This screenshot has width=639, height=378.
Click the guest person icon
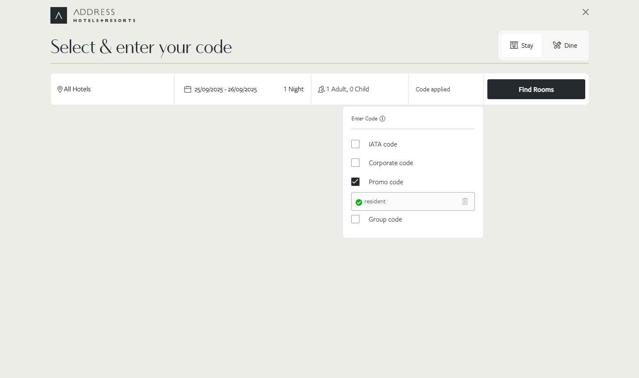(321, 89)
